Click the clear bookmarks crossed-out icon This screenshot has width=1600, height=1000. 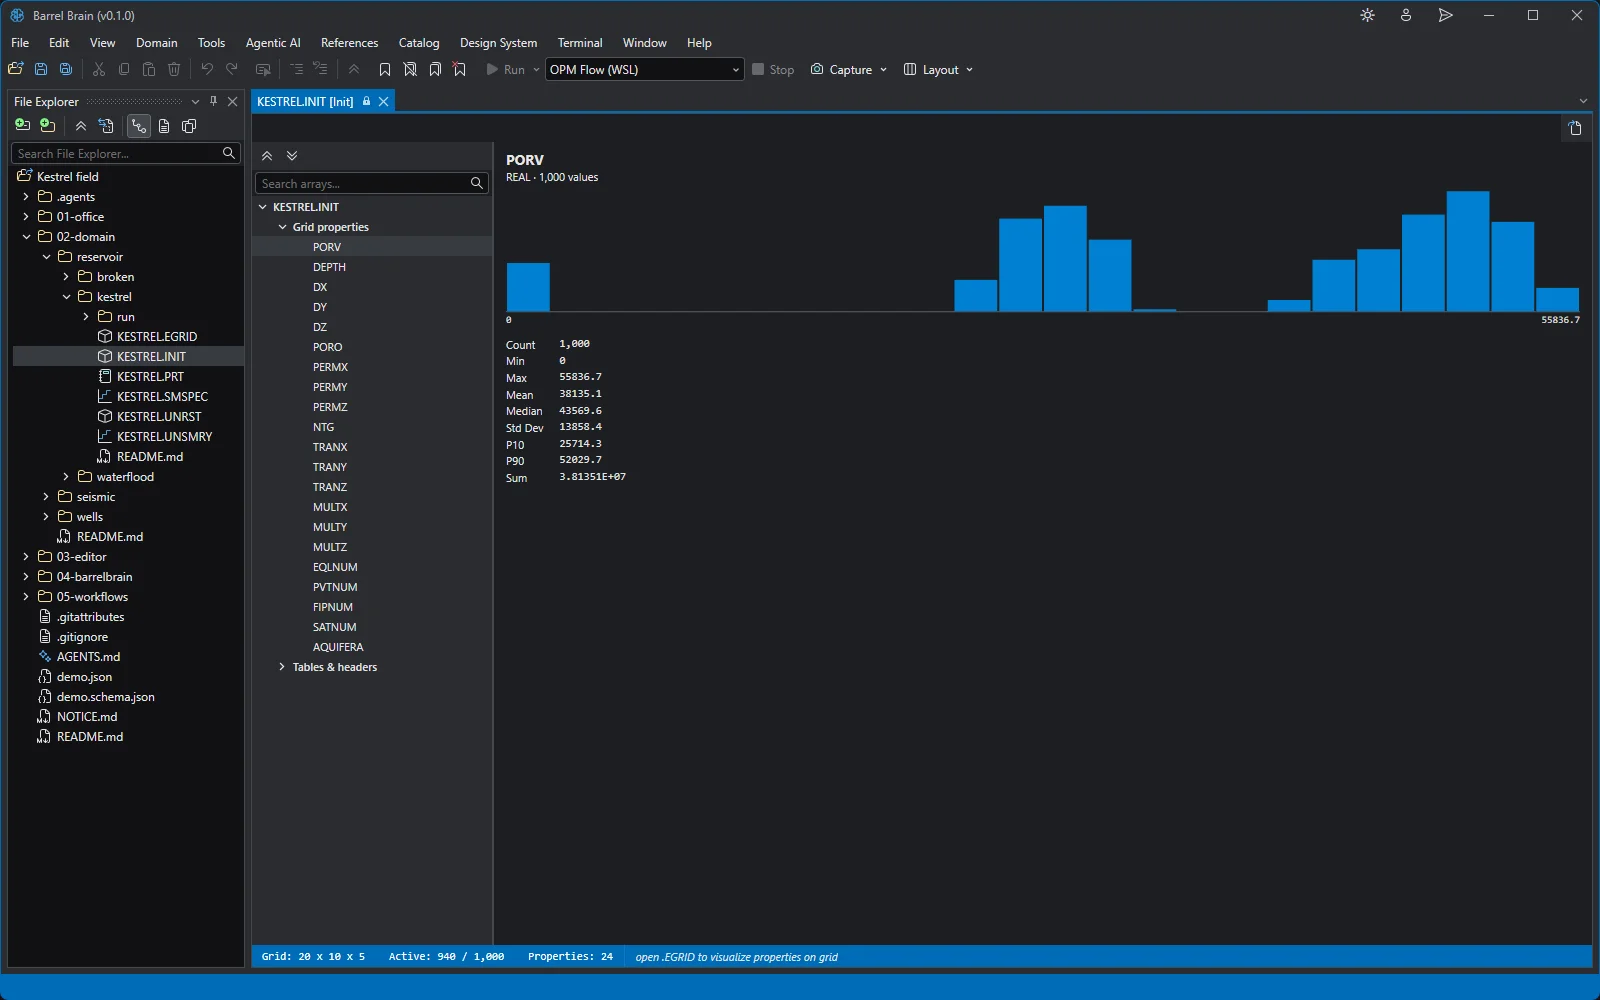[x=410, y=69]
